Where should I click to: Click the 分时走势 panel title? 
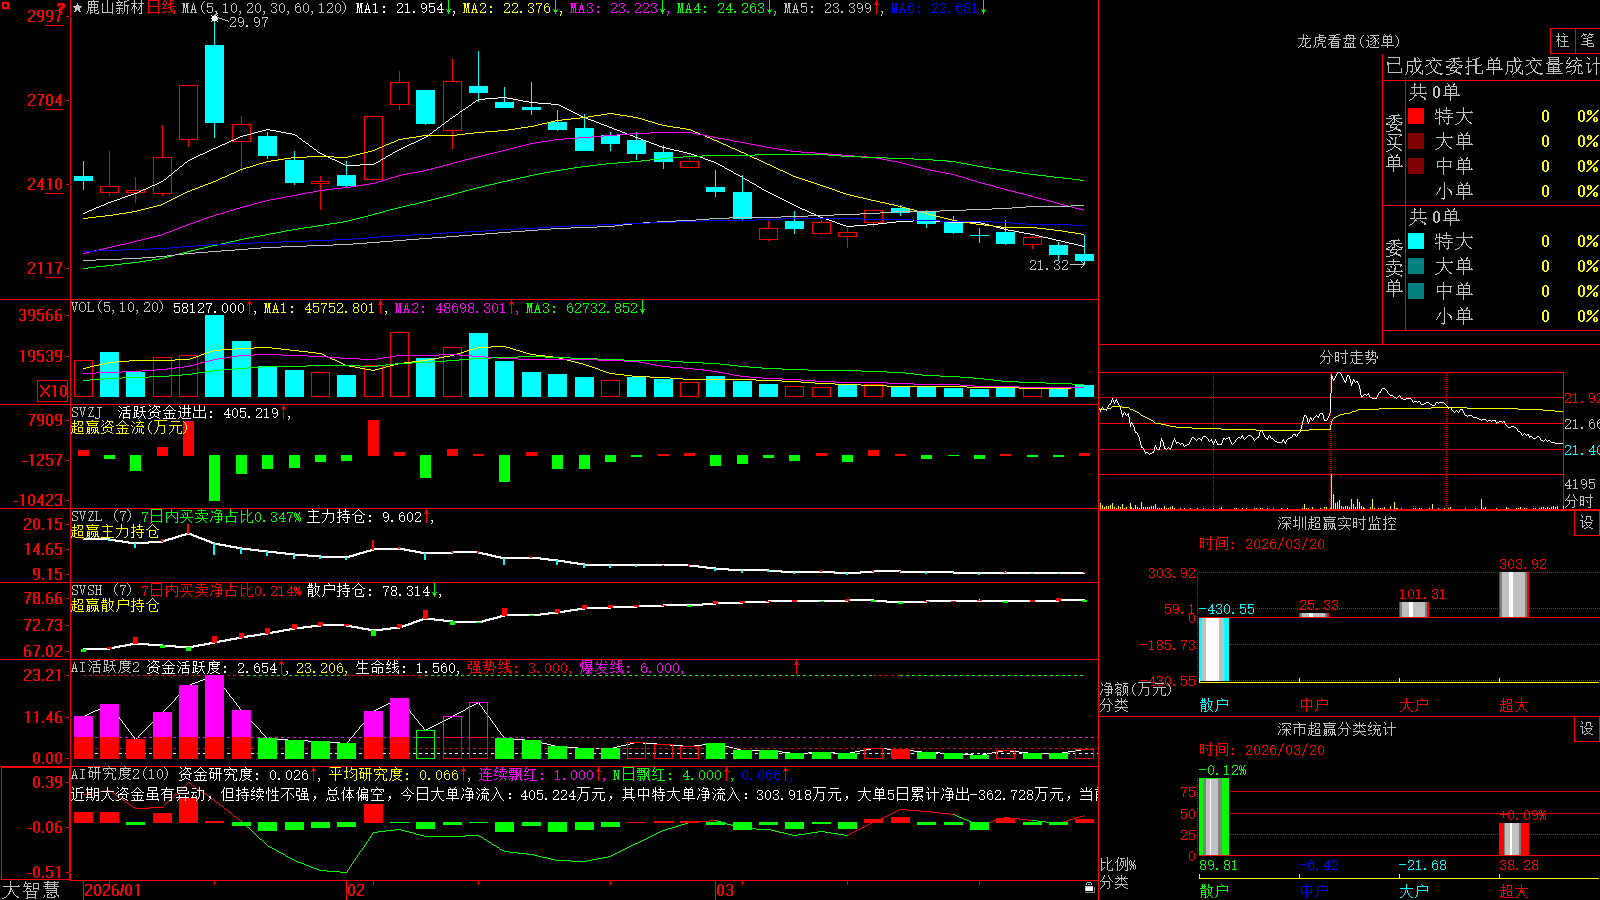click(1349, 357)
